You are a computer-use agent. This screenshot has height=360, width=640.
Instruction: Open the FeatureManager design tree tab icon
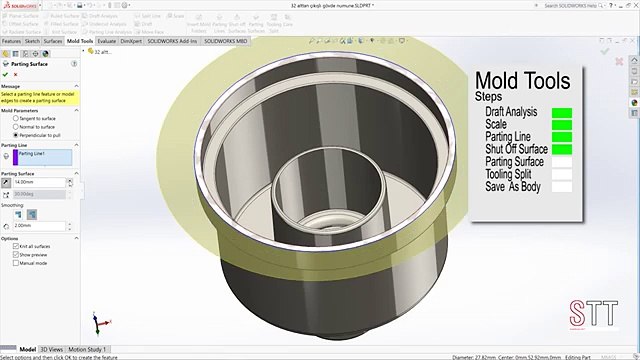pos(6,54)
